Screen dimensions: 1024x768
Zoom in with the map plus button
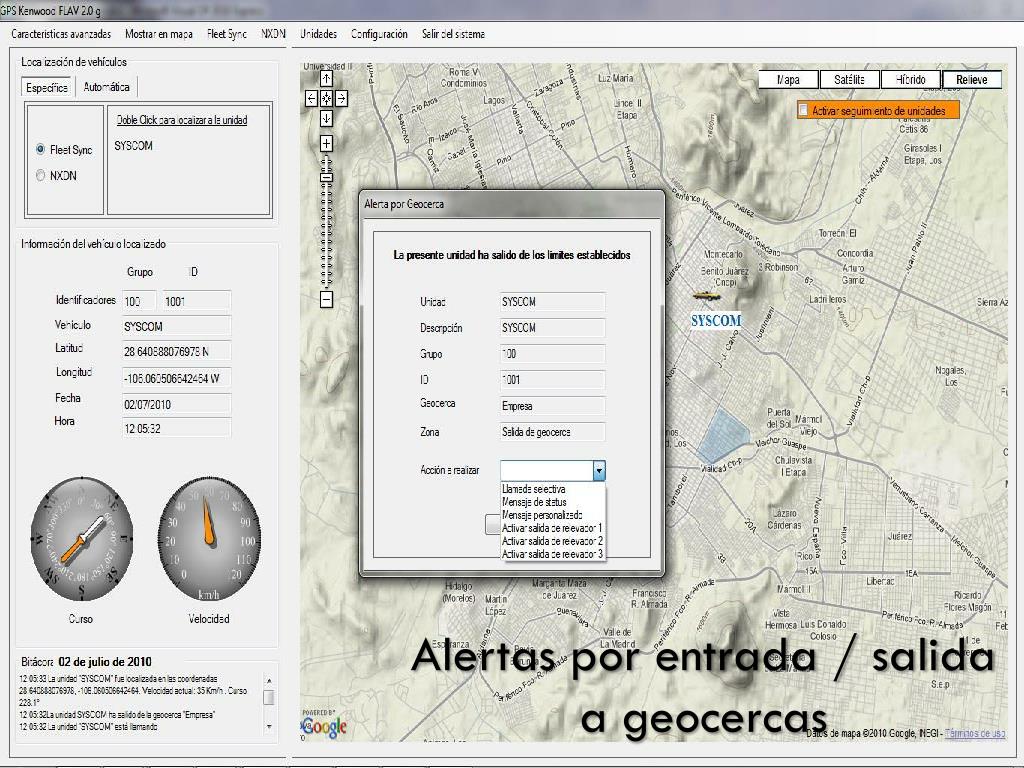[326, 144]
